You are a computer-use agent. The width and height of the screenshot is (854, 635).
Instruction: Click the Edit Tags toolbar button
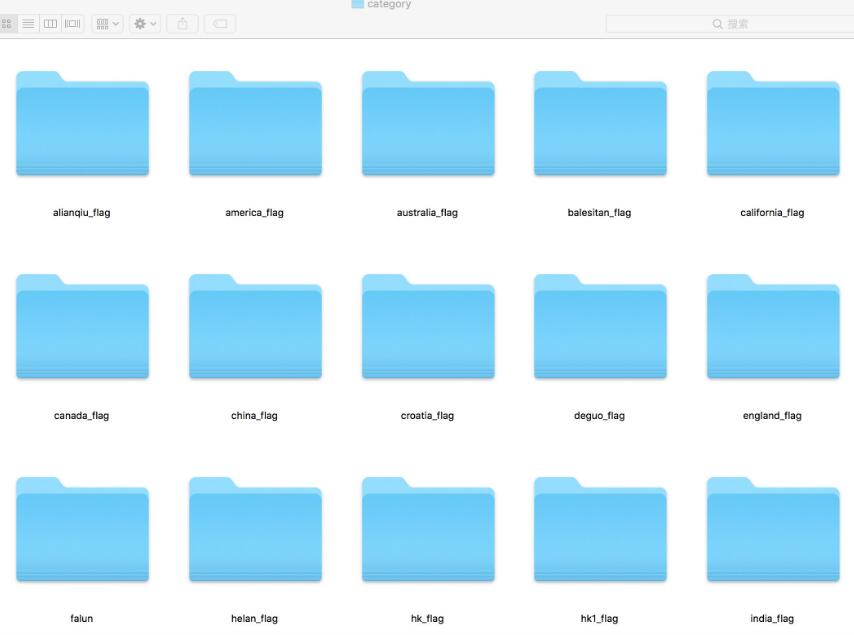(220, 24)
